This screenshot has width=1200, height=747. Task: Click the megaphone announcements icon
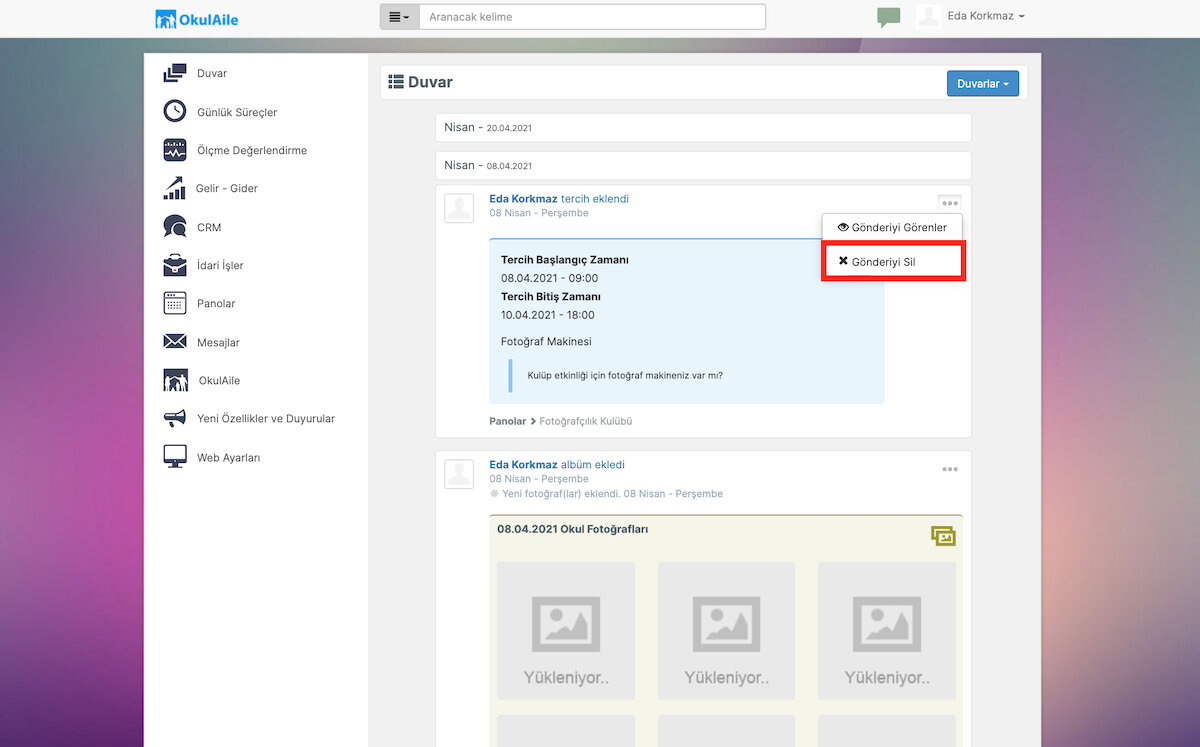175,418
